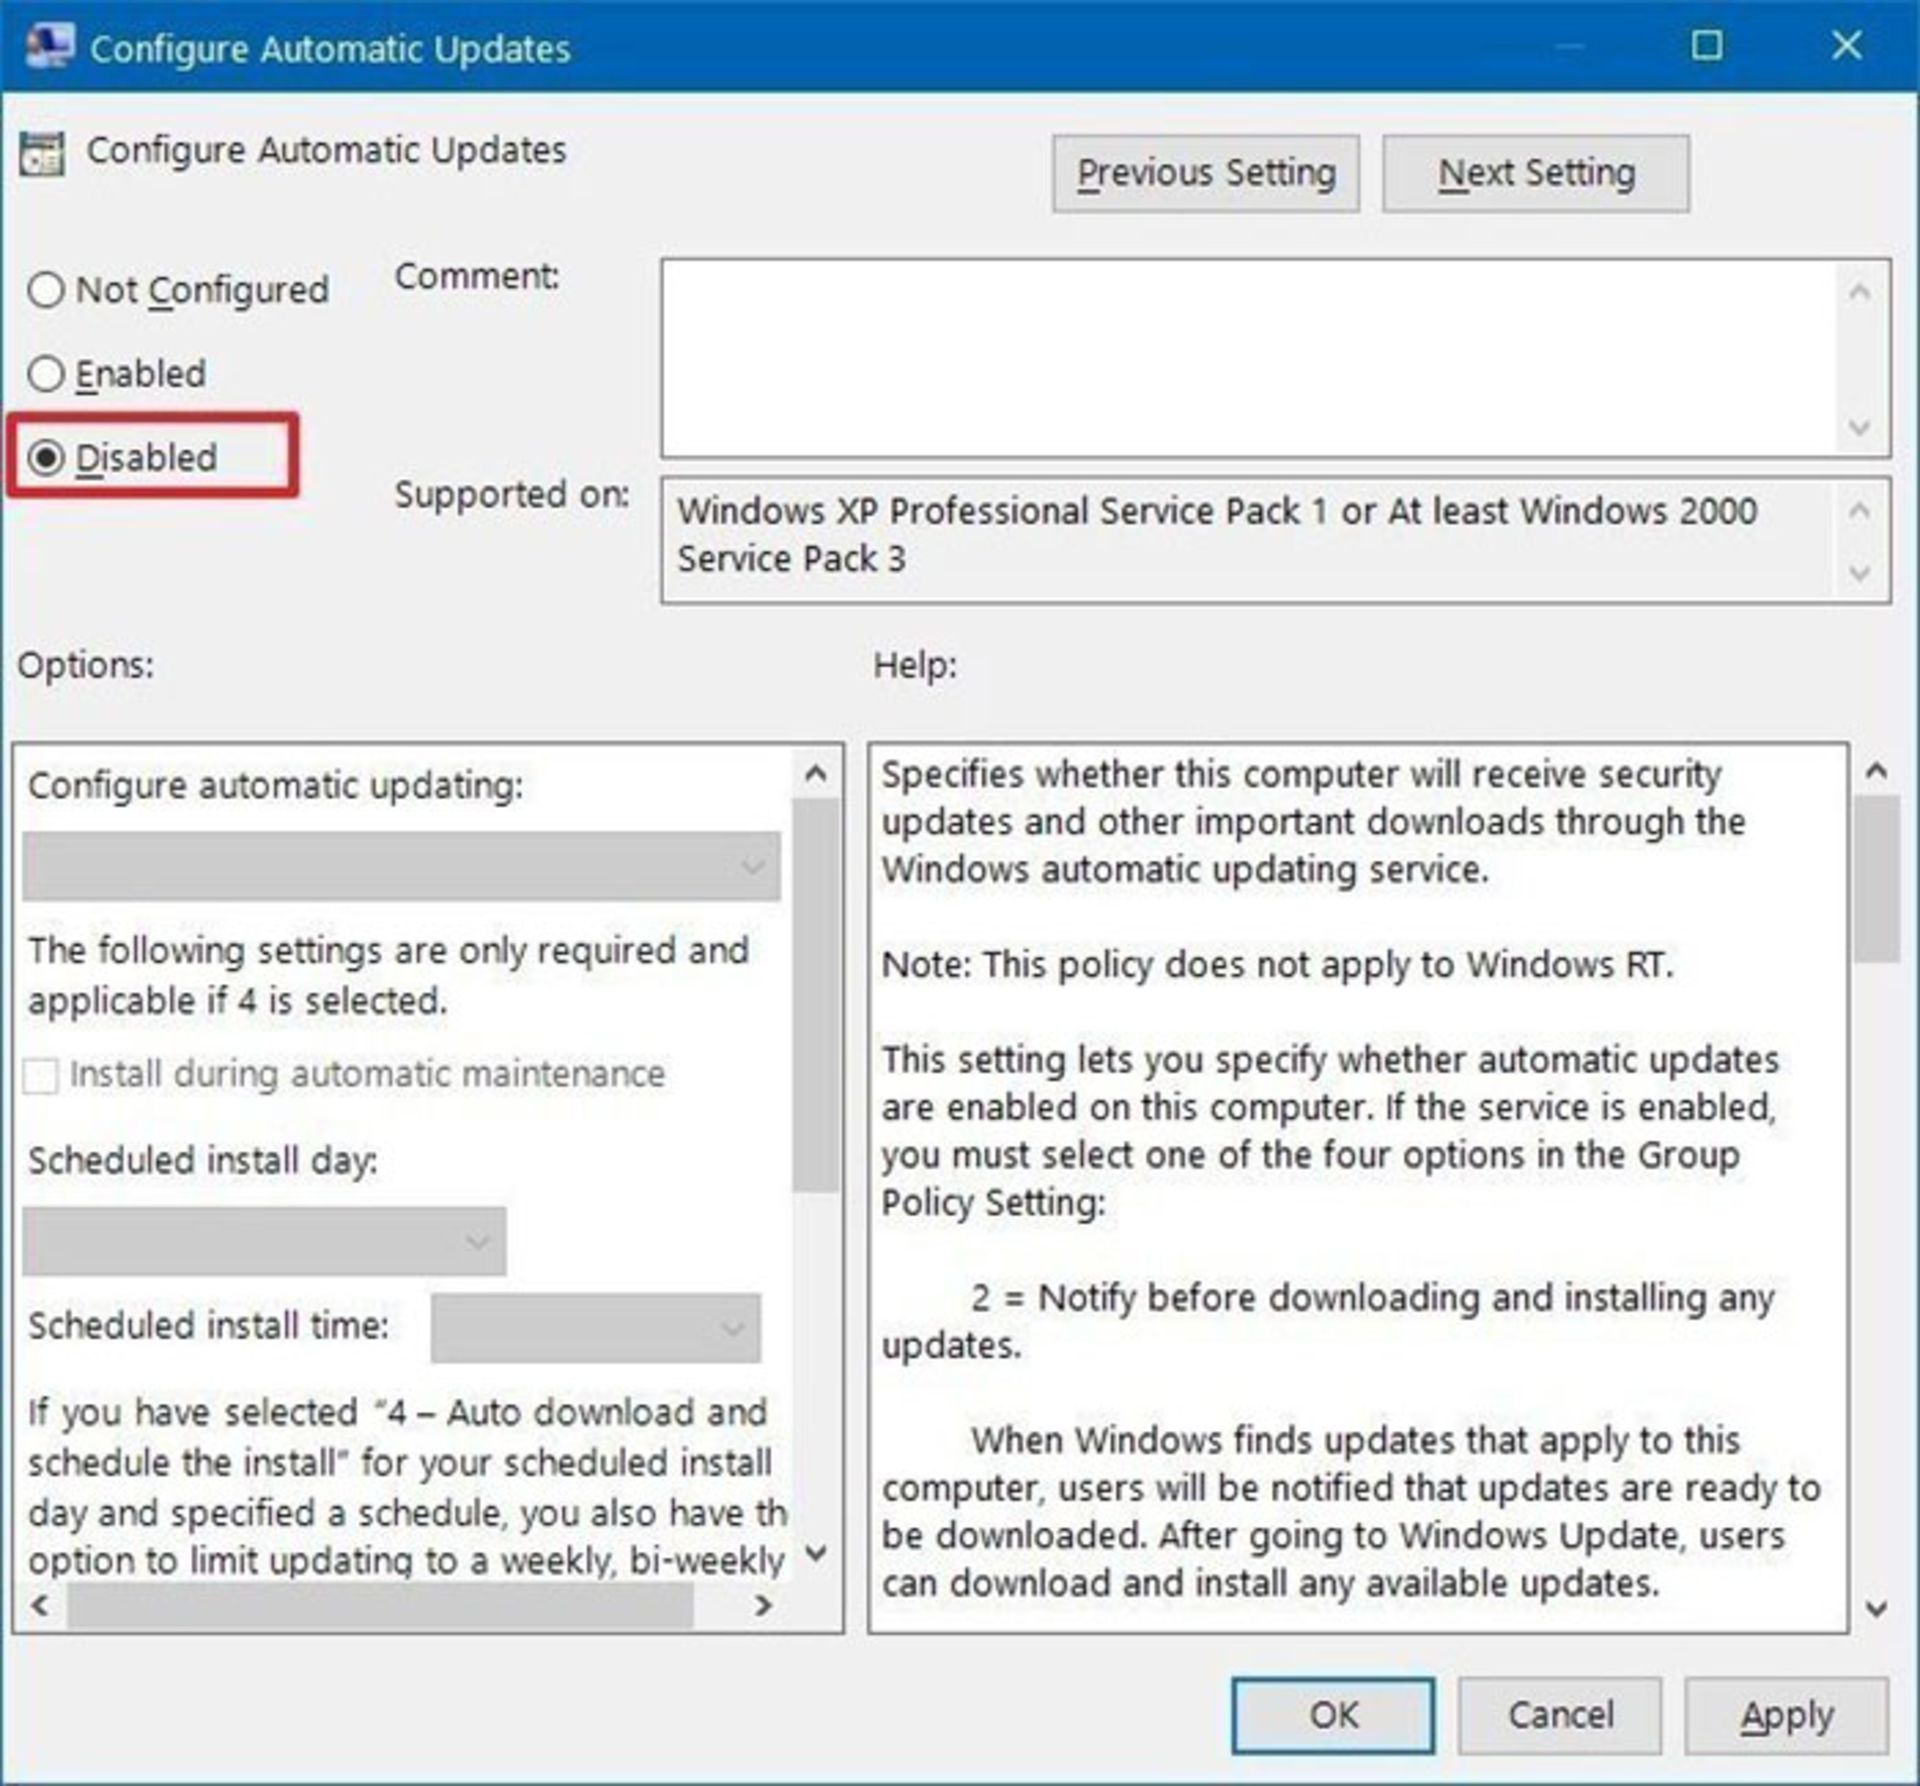This screenshot has height=1786, width=1920.
Task: Select the Enabled radio button
Action: pos(47,374)
